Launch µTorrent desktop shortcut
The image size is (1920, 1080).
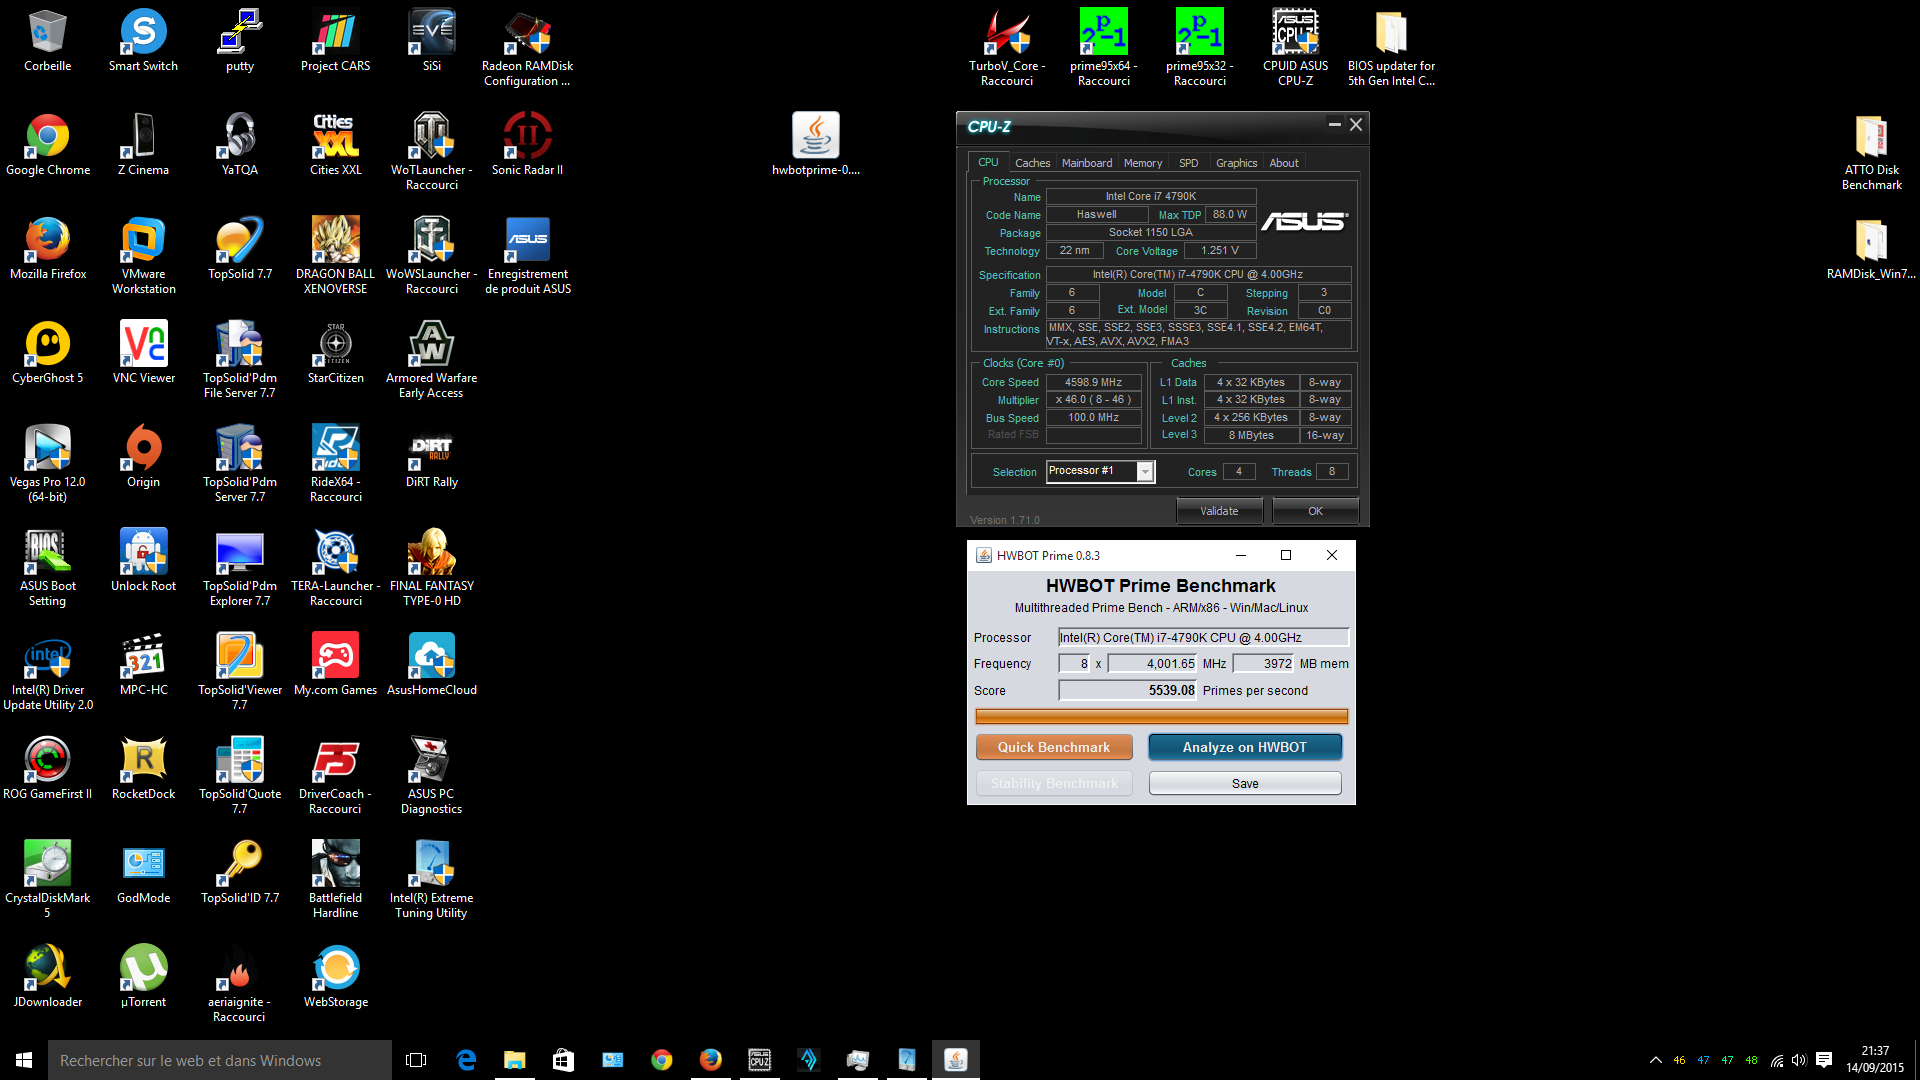click(x=143, y=977)
